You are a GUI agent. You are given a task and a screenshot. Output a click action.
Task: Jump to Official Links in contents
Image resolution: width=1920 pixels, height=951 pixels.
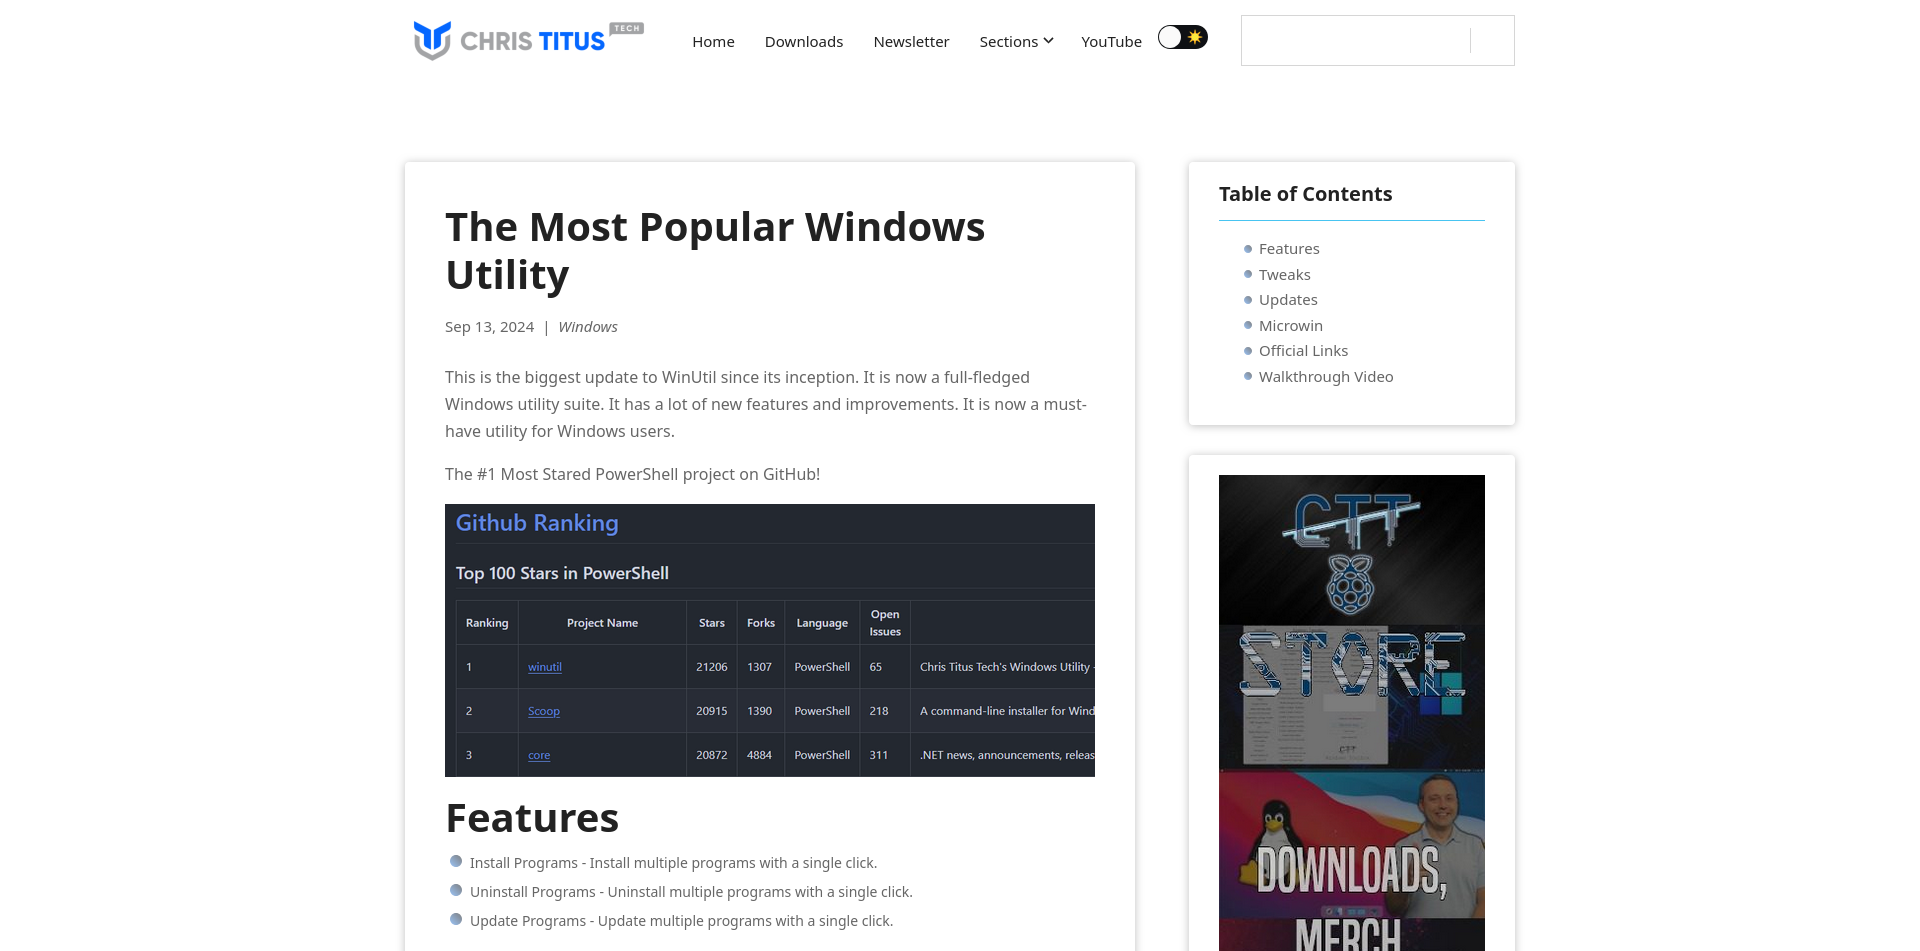[x=1303, y=351]
